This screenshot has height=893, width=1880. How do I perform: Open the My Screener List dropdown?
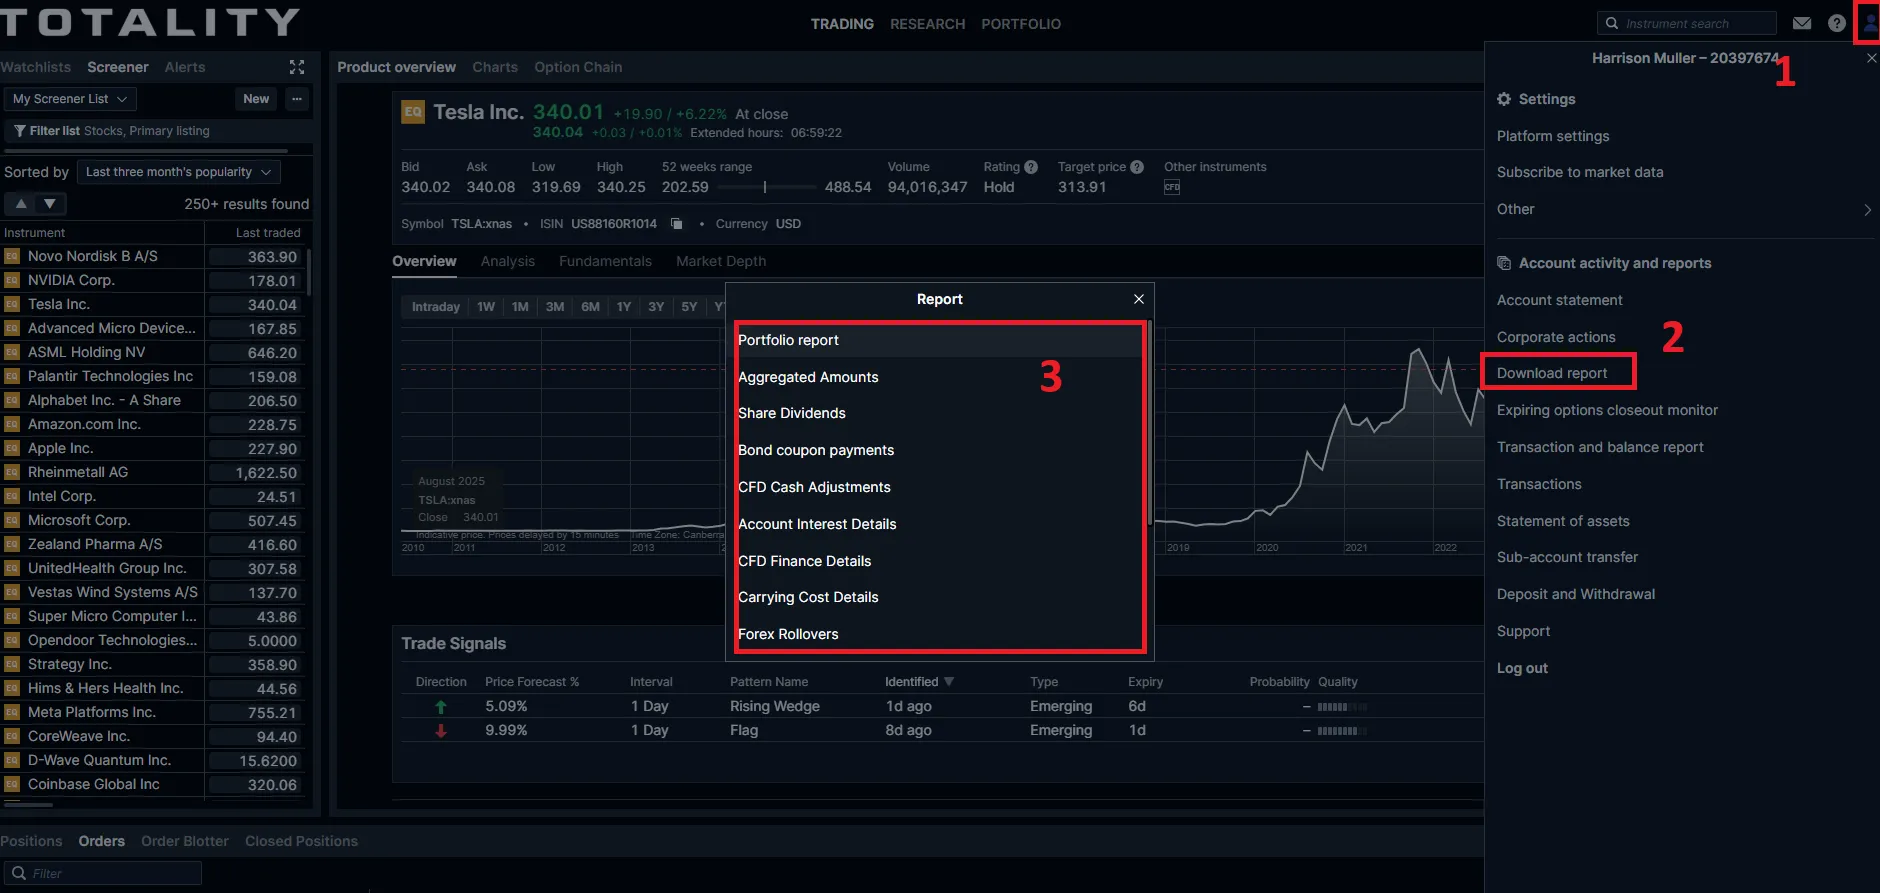[x=70, y=99]
